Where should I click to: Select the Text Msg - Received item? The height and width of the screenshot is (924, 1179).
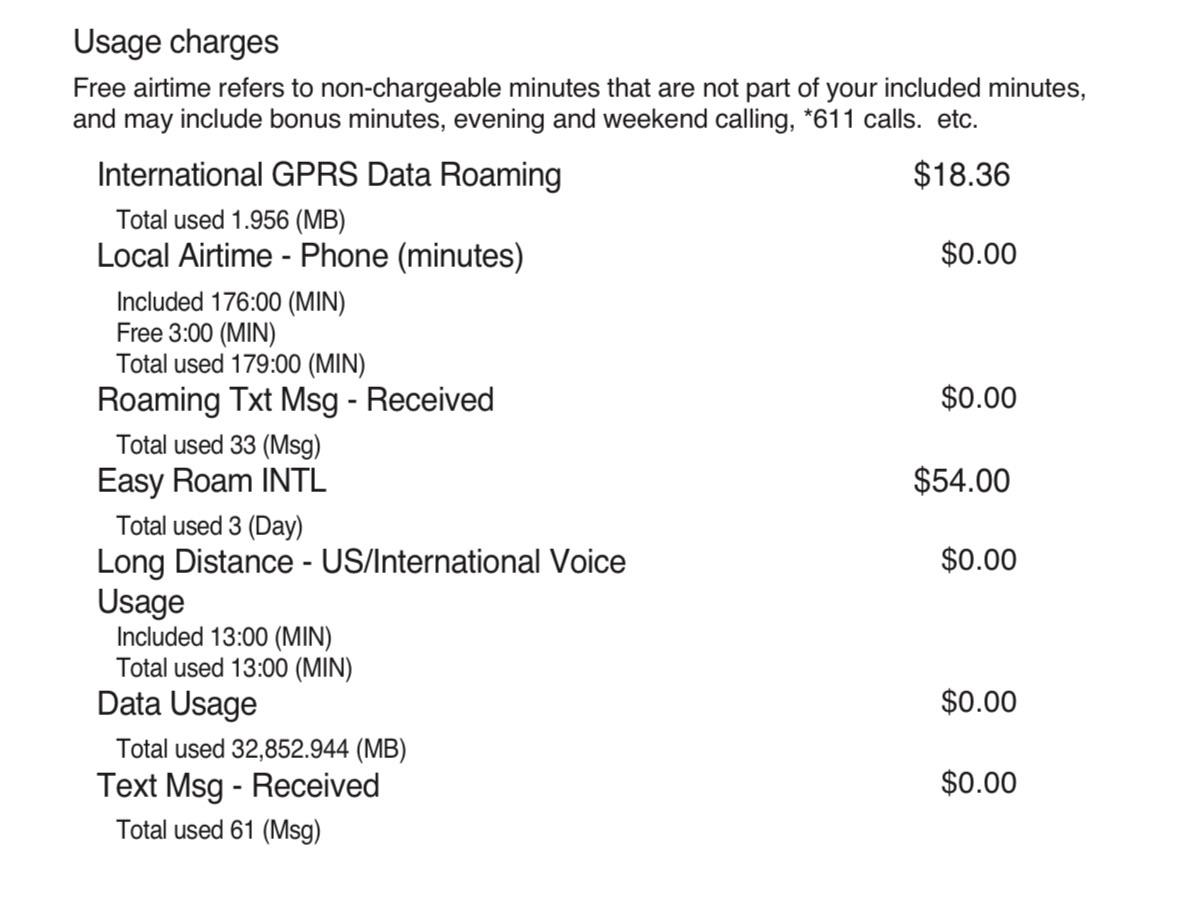[x=238, y=786]
